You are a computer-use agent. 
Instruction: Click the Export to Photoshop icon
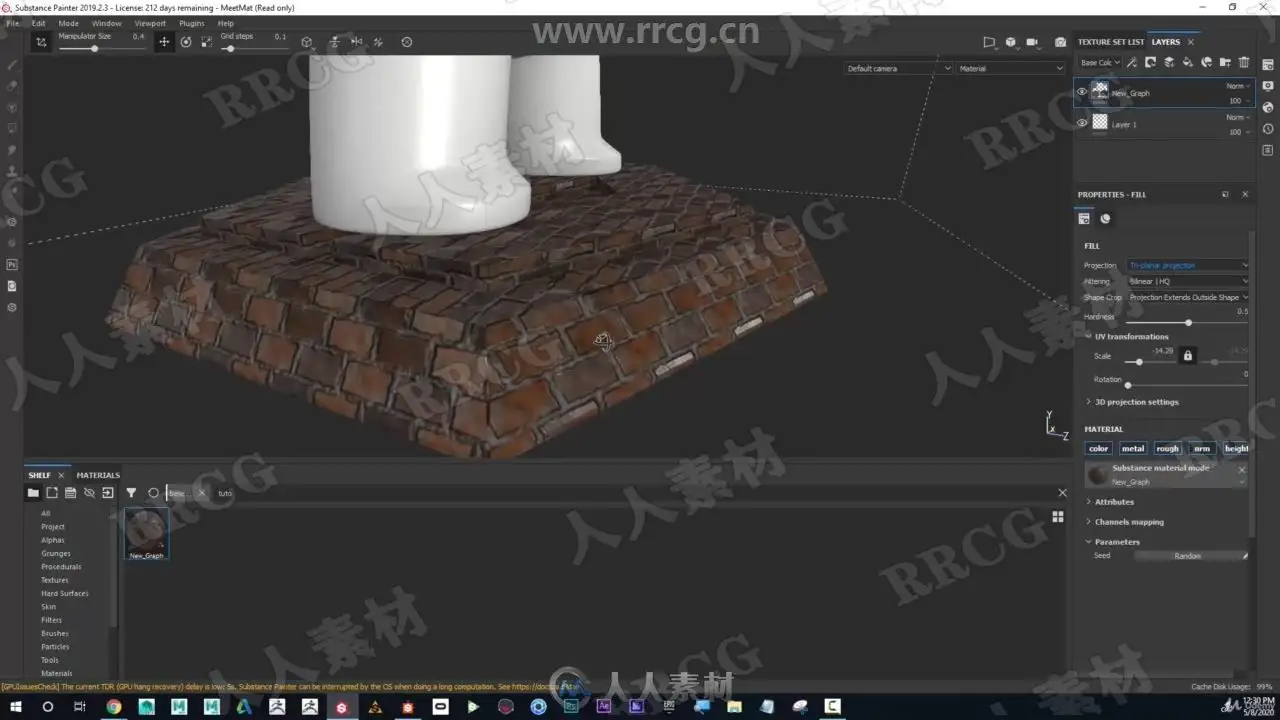12,265
